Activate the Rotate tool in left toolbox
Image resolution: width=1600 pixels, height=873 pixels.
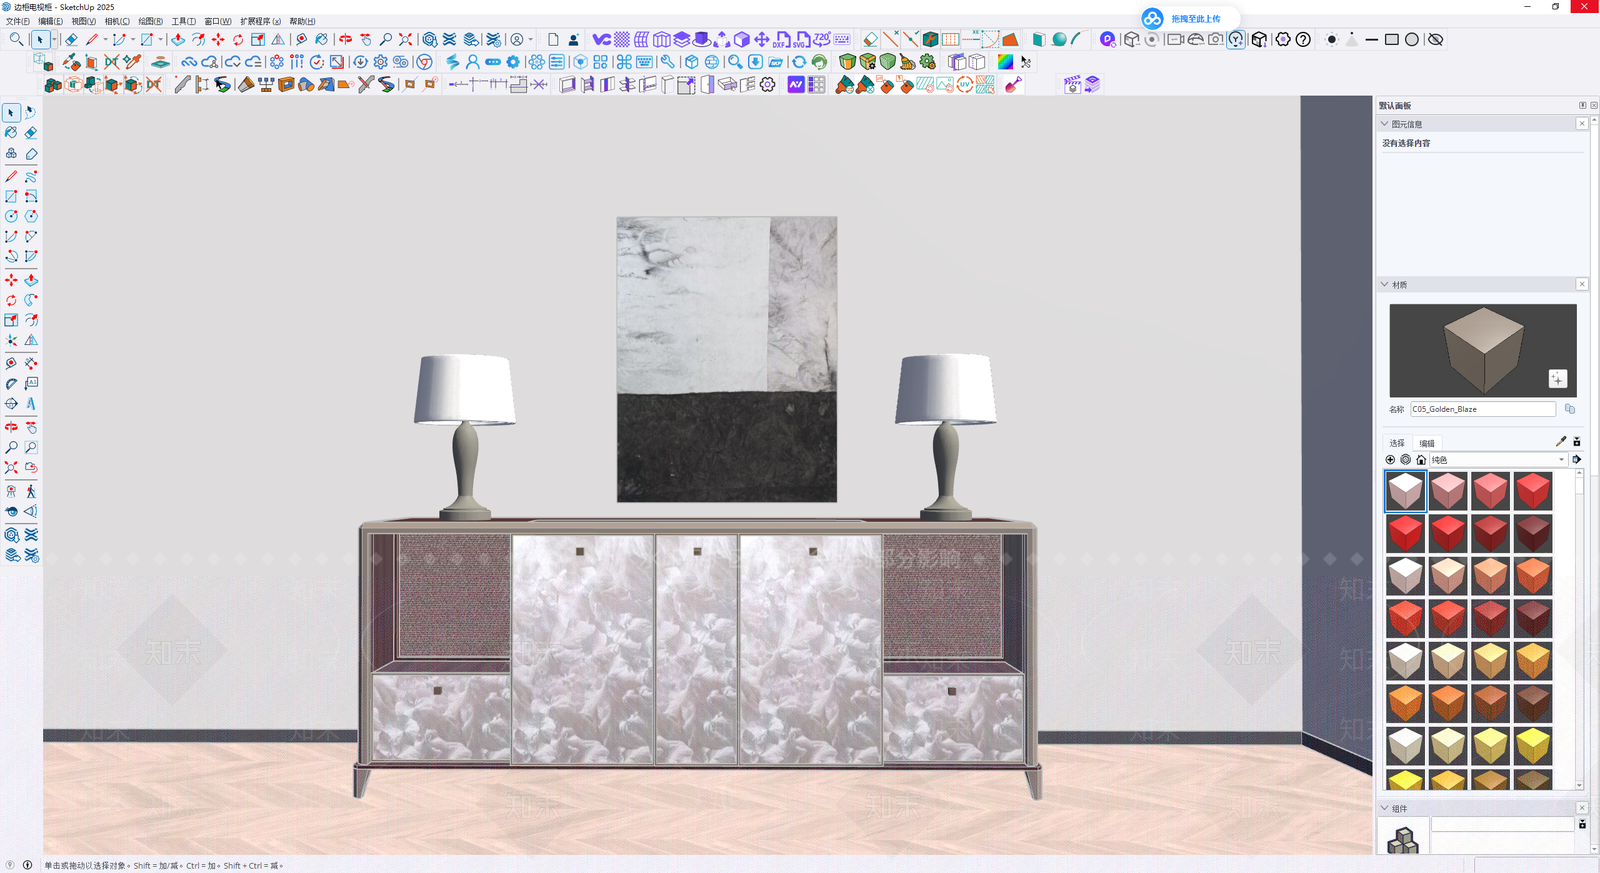pyautogui.click(x=11, y=300)
